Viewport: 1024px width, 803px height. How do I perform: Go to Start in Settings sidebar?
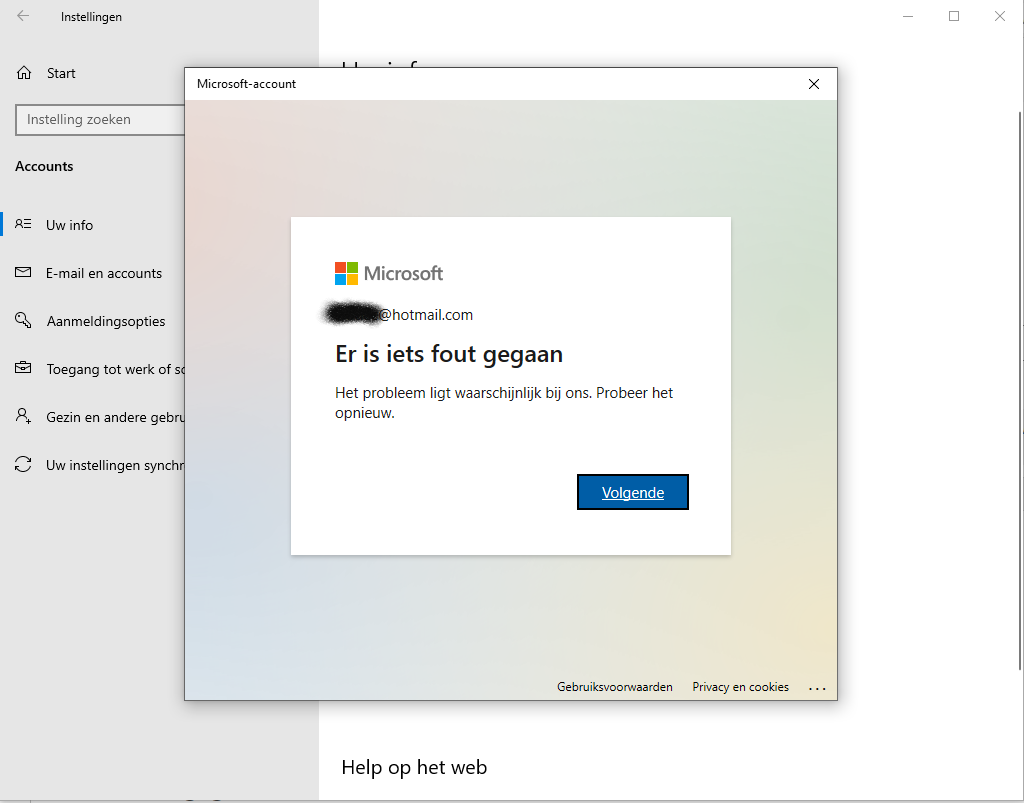(x=61, y=73)
